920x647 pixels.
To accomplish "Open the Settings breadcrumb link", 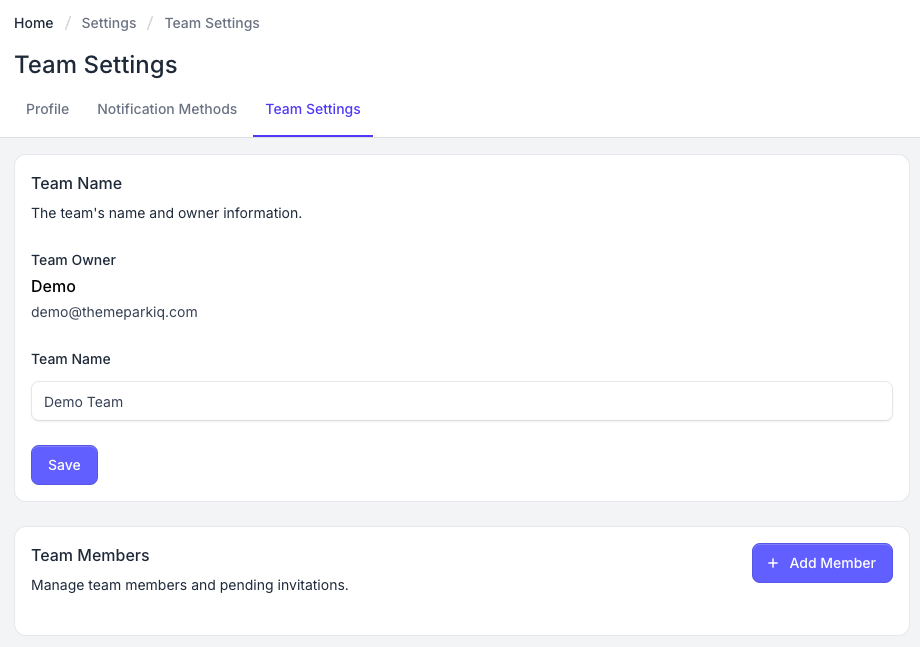I will [x=109, y=23].
